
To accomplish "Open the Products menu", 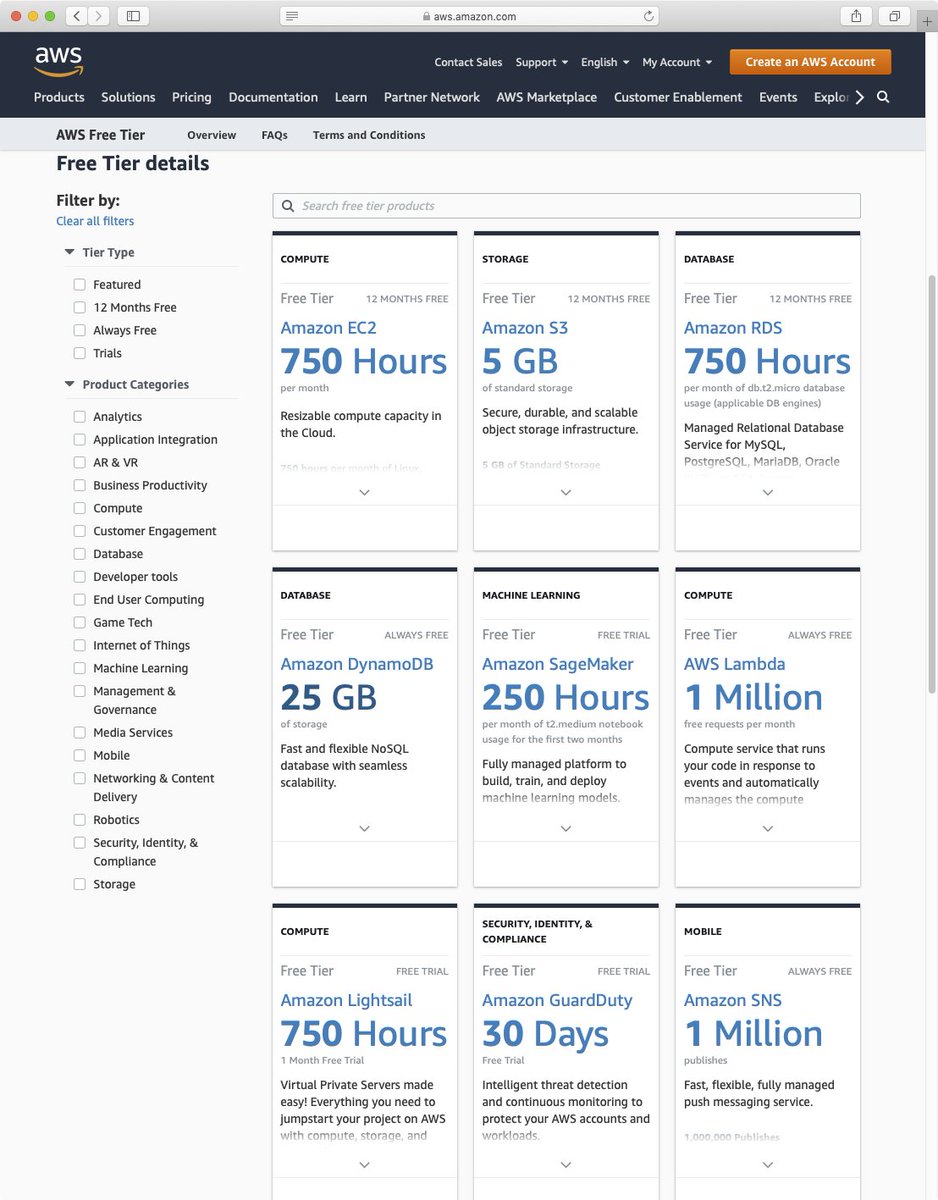I will tap(59, 97).
